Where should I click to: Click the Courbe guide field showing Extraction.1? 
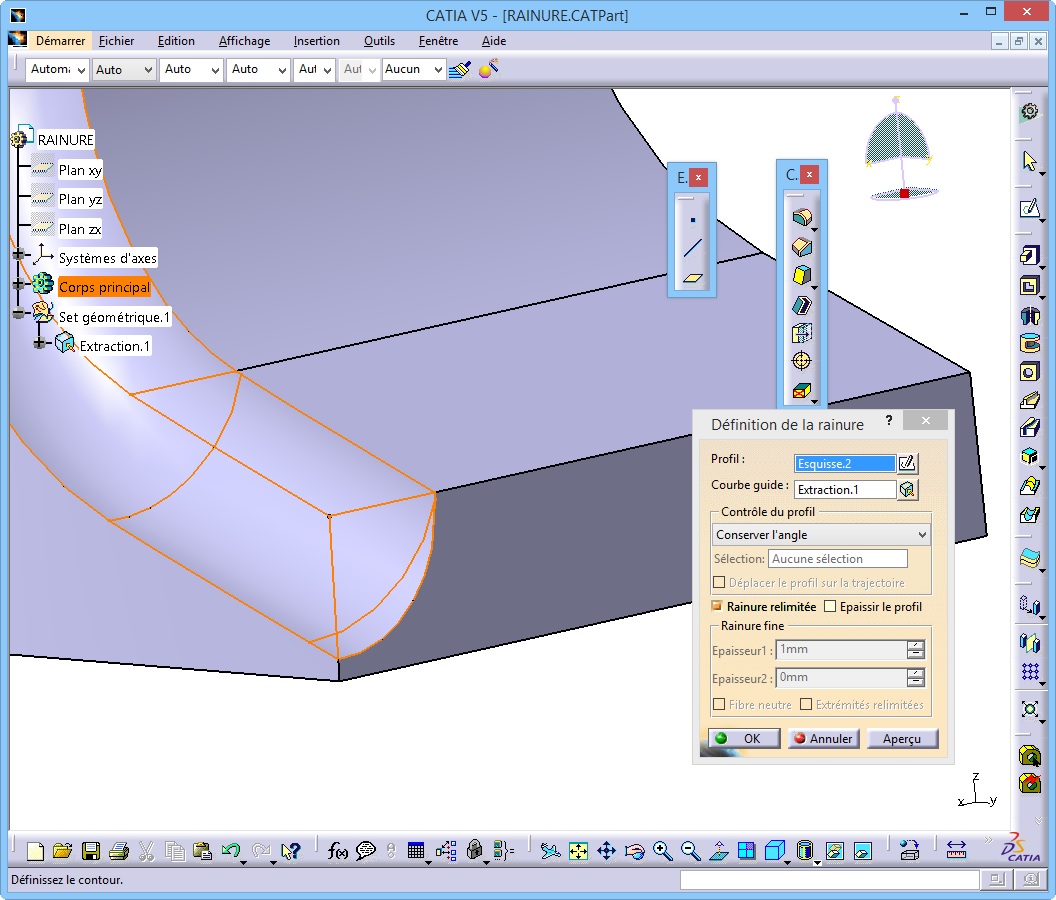pos(845,490)
